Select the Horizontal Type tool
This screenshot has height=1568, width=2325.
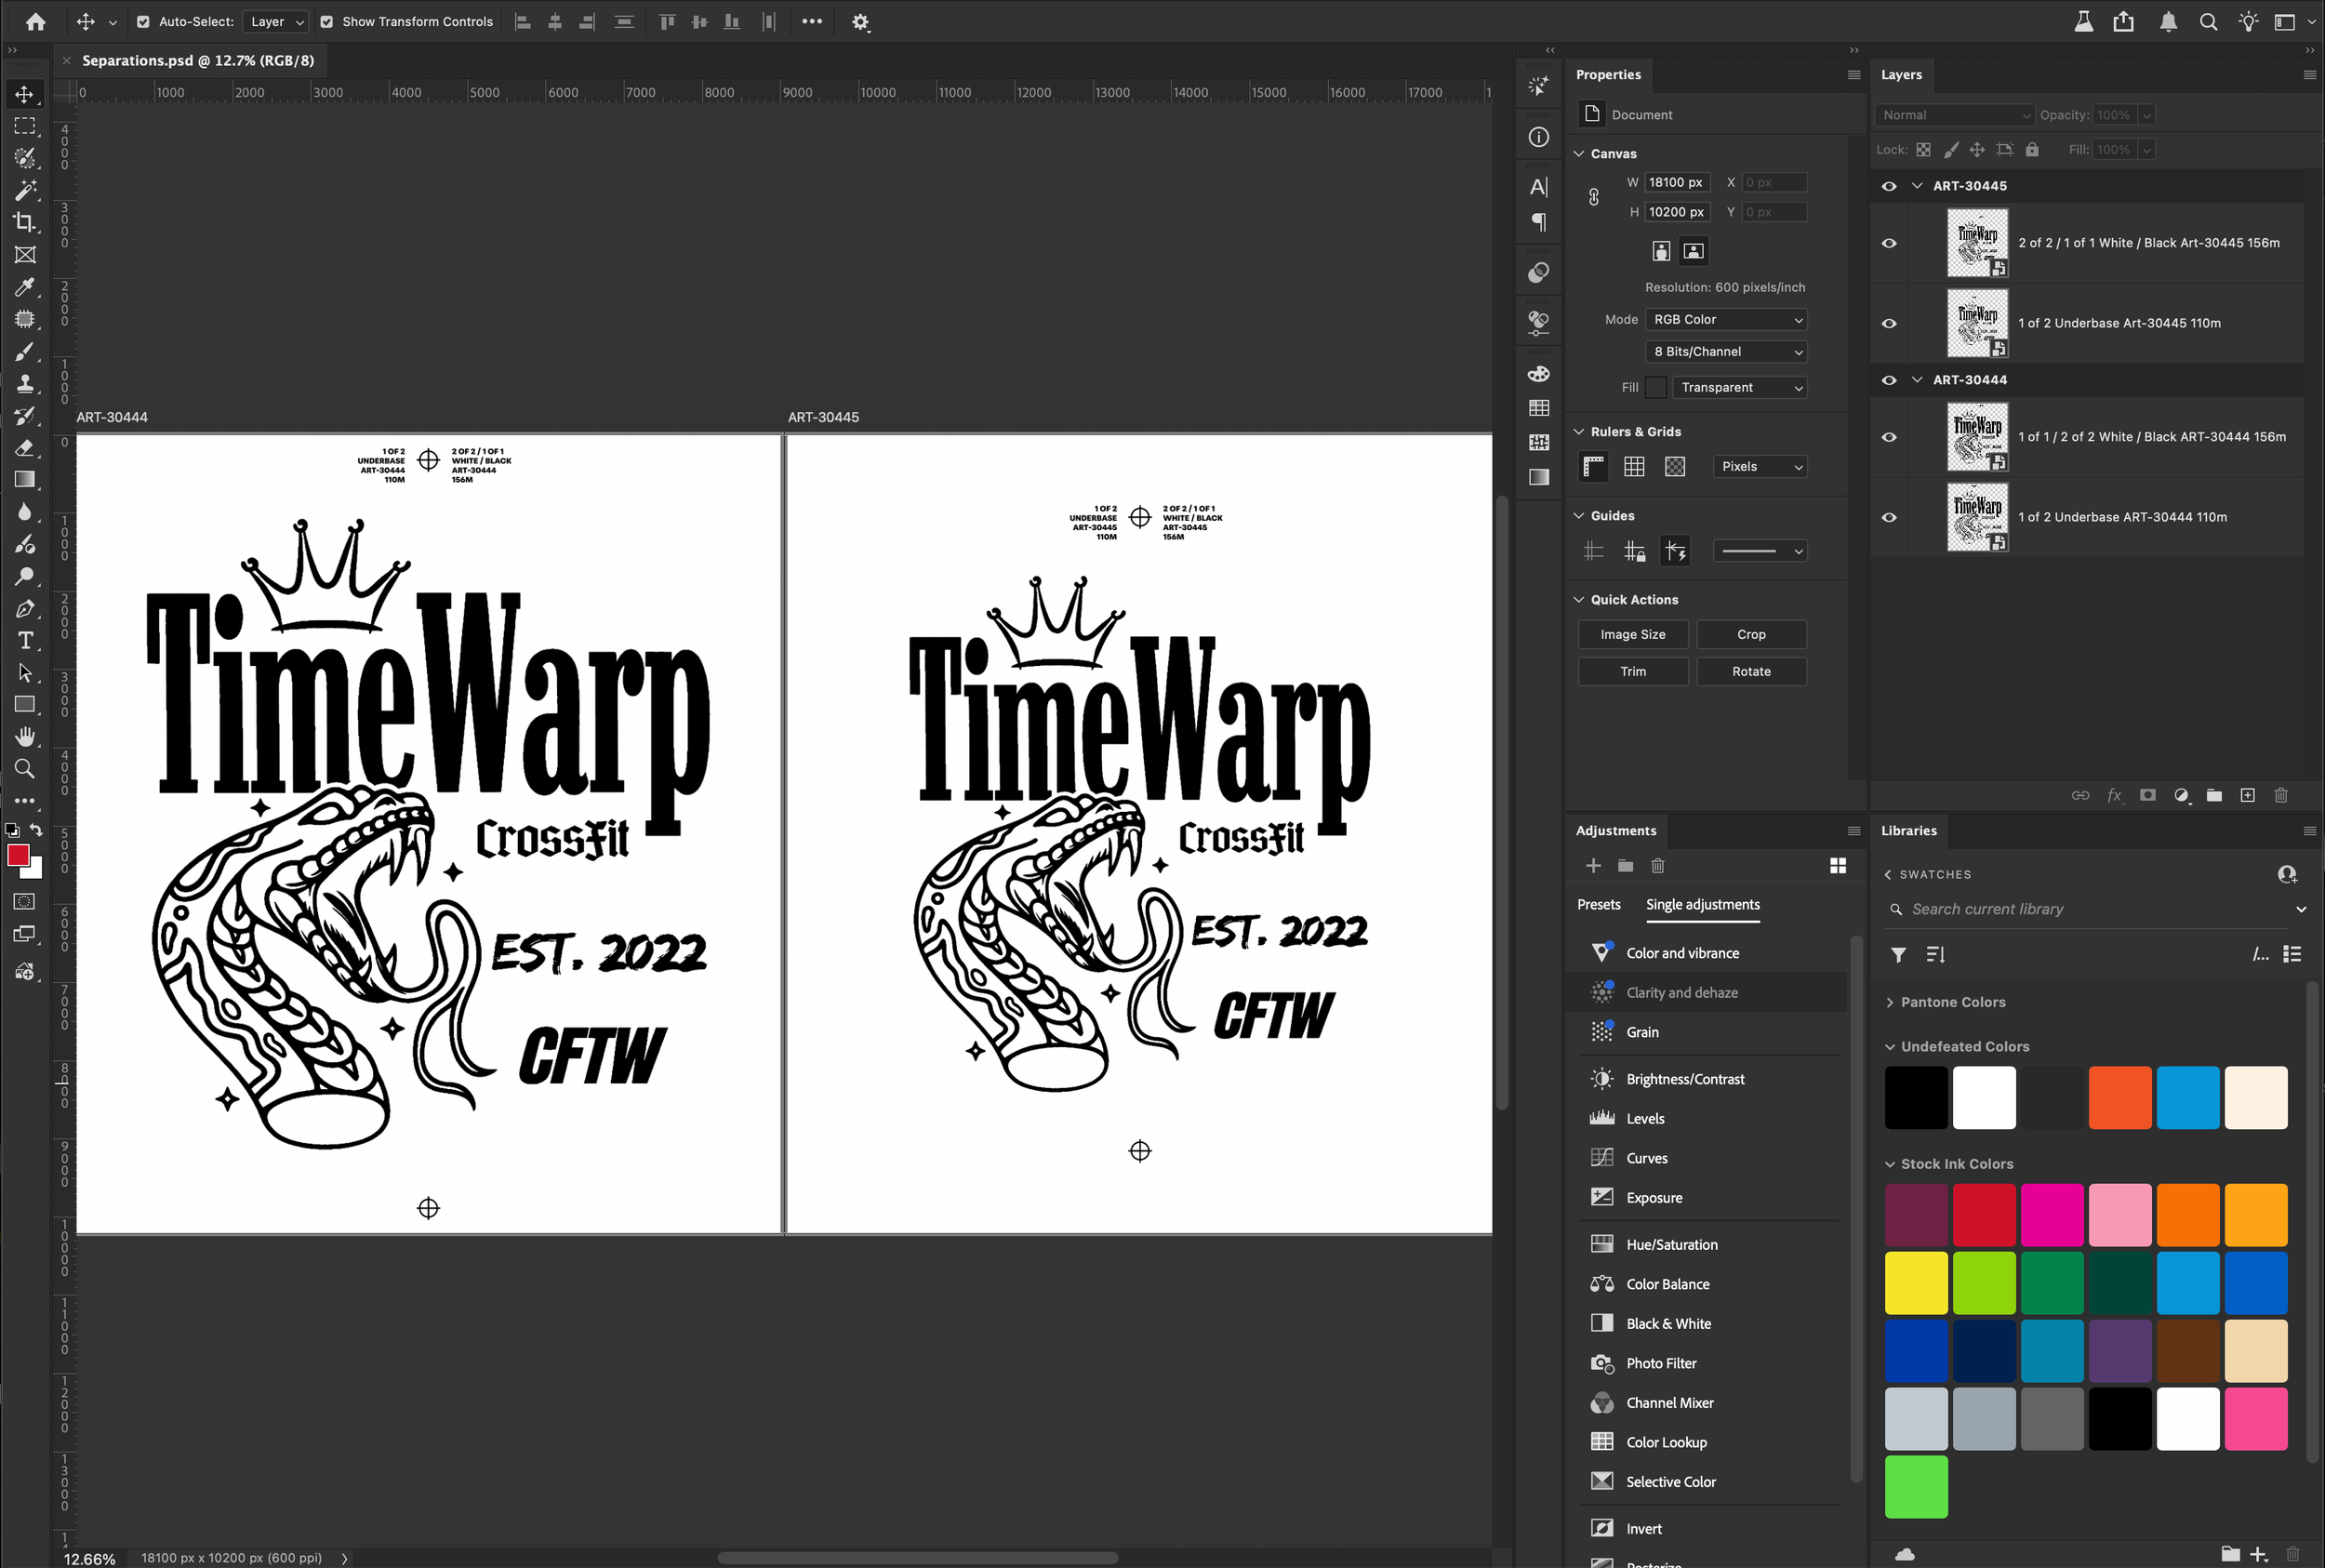pyautogui.click(x=25, y=641)
